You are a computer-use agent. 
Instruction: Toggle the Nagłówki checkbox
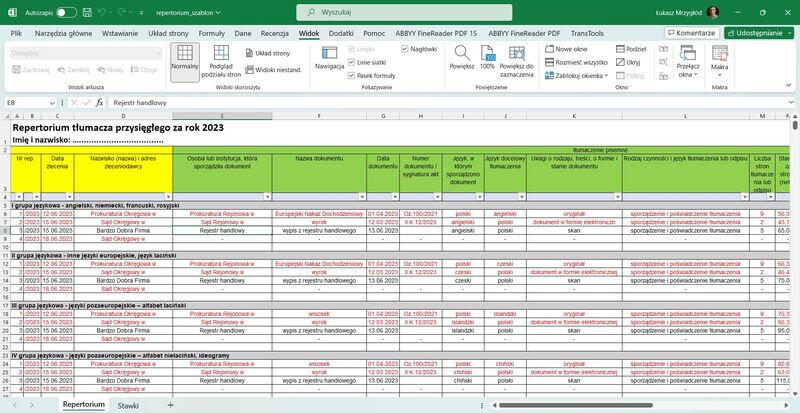click(x=404, y=48)
